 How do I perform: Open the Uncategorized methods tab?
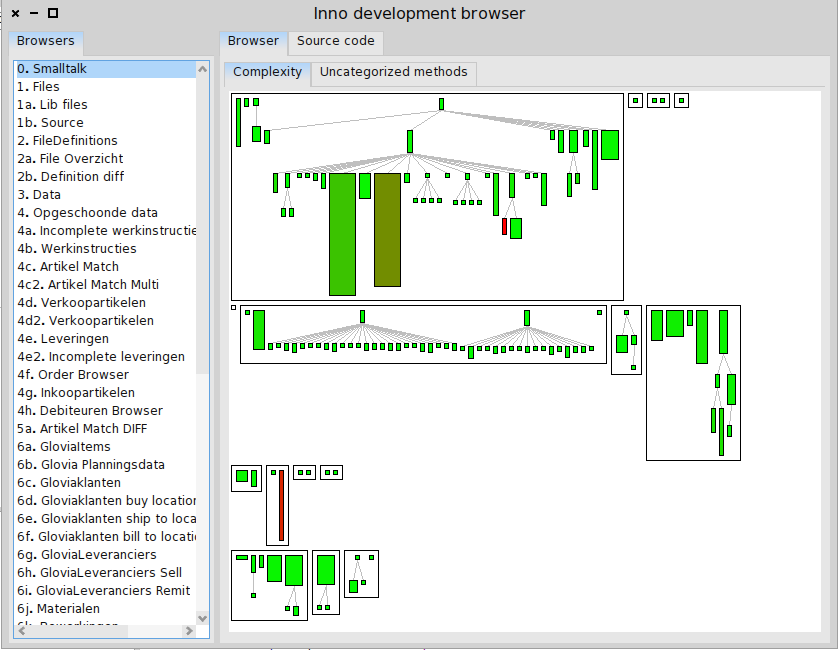393,72
